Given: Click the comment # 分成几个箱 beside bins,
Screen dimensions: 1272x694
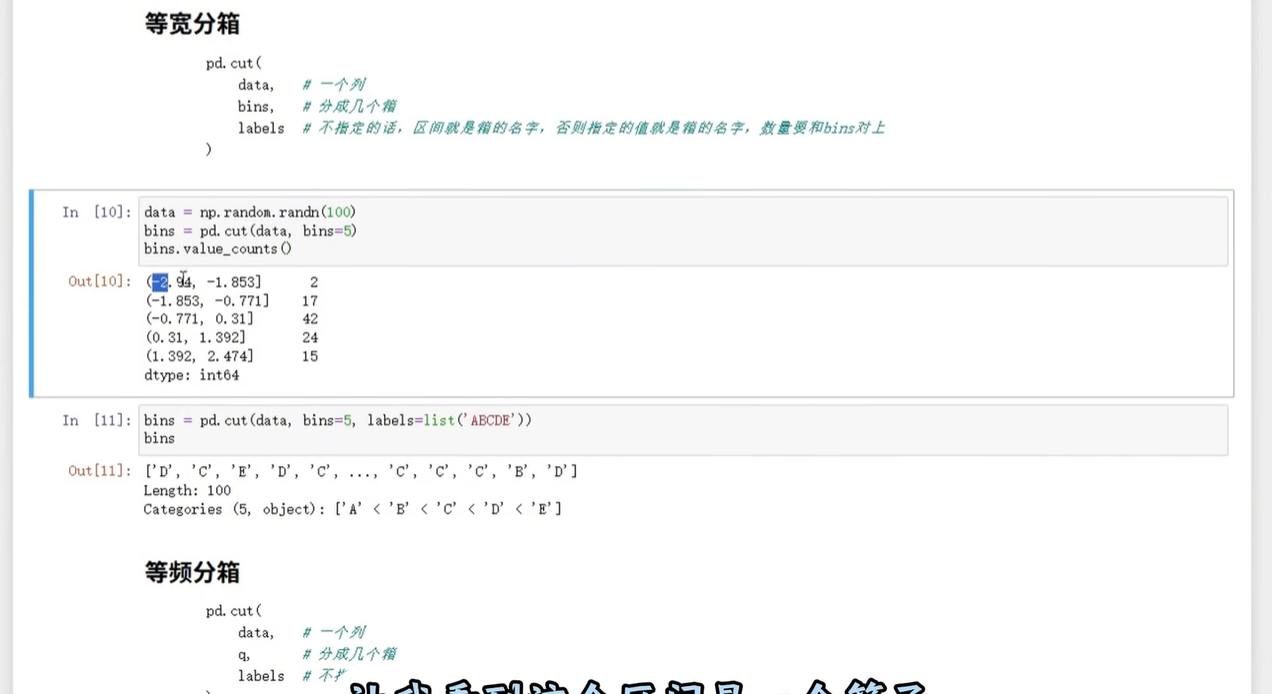Looking at the screenshot, I should (x=349, y=106).
